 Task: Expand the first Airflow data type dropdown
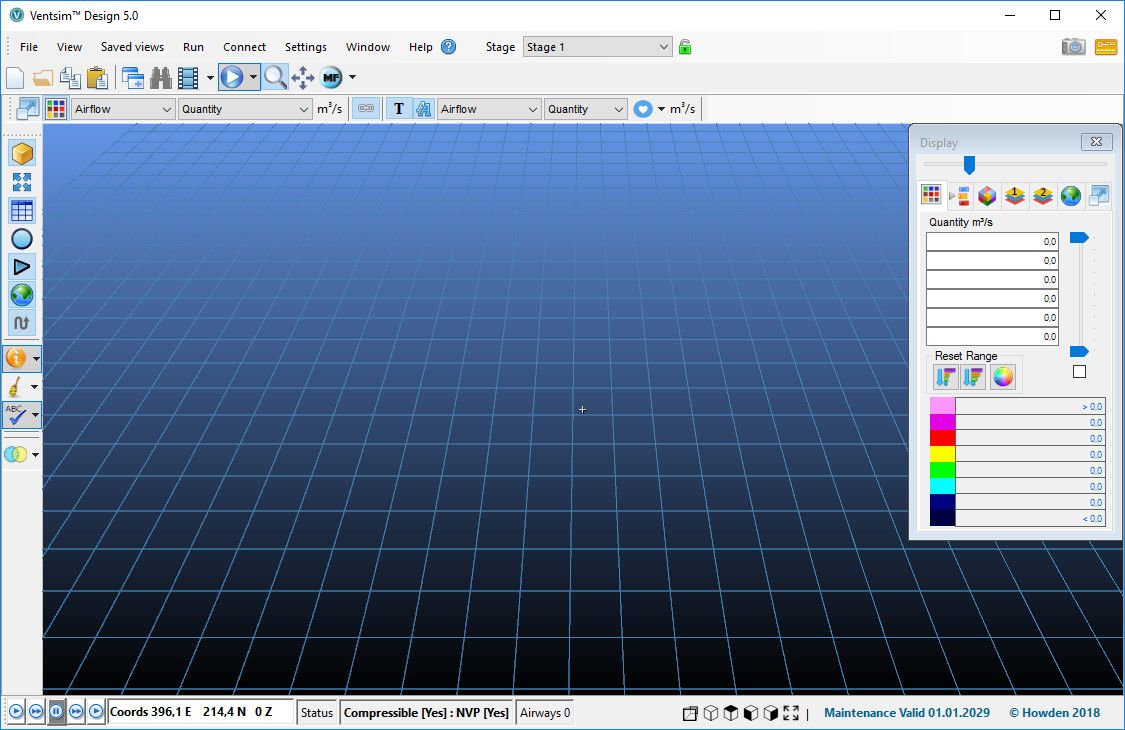pyautogui.click(x=123, y=109)
